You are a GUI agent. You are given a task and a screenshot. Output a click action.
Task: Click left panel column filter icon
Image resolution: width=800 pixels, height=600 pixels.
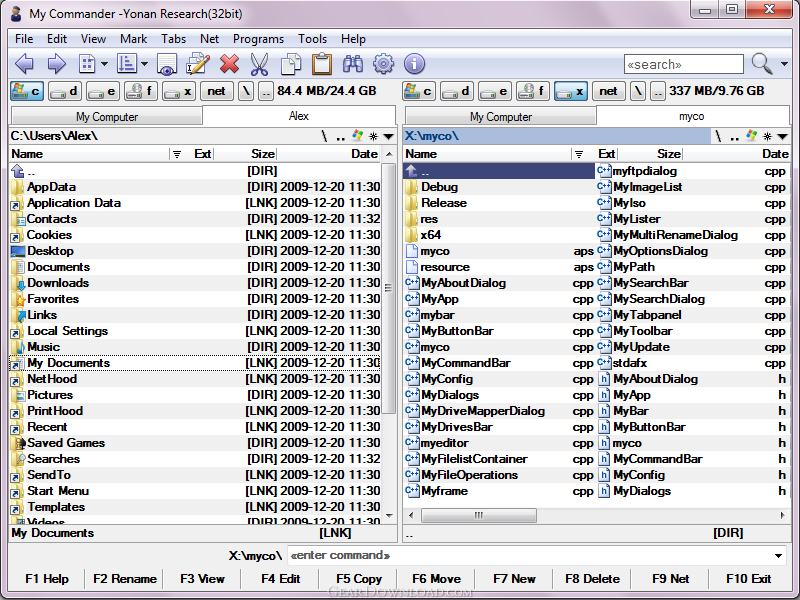pyautogui.click(x=177, y=154)
